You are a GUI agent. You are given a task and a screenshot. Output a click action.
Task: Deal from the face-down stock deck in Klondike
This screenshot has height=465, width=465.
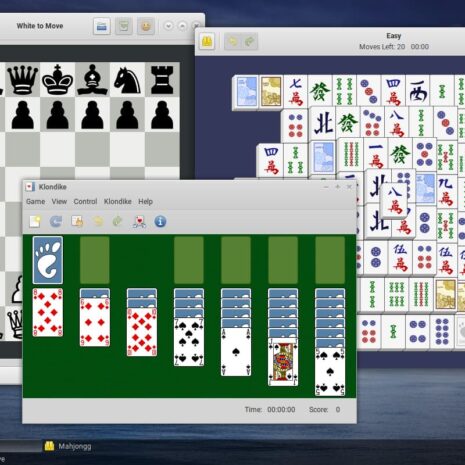[x=48, y=260]
